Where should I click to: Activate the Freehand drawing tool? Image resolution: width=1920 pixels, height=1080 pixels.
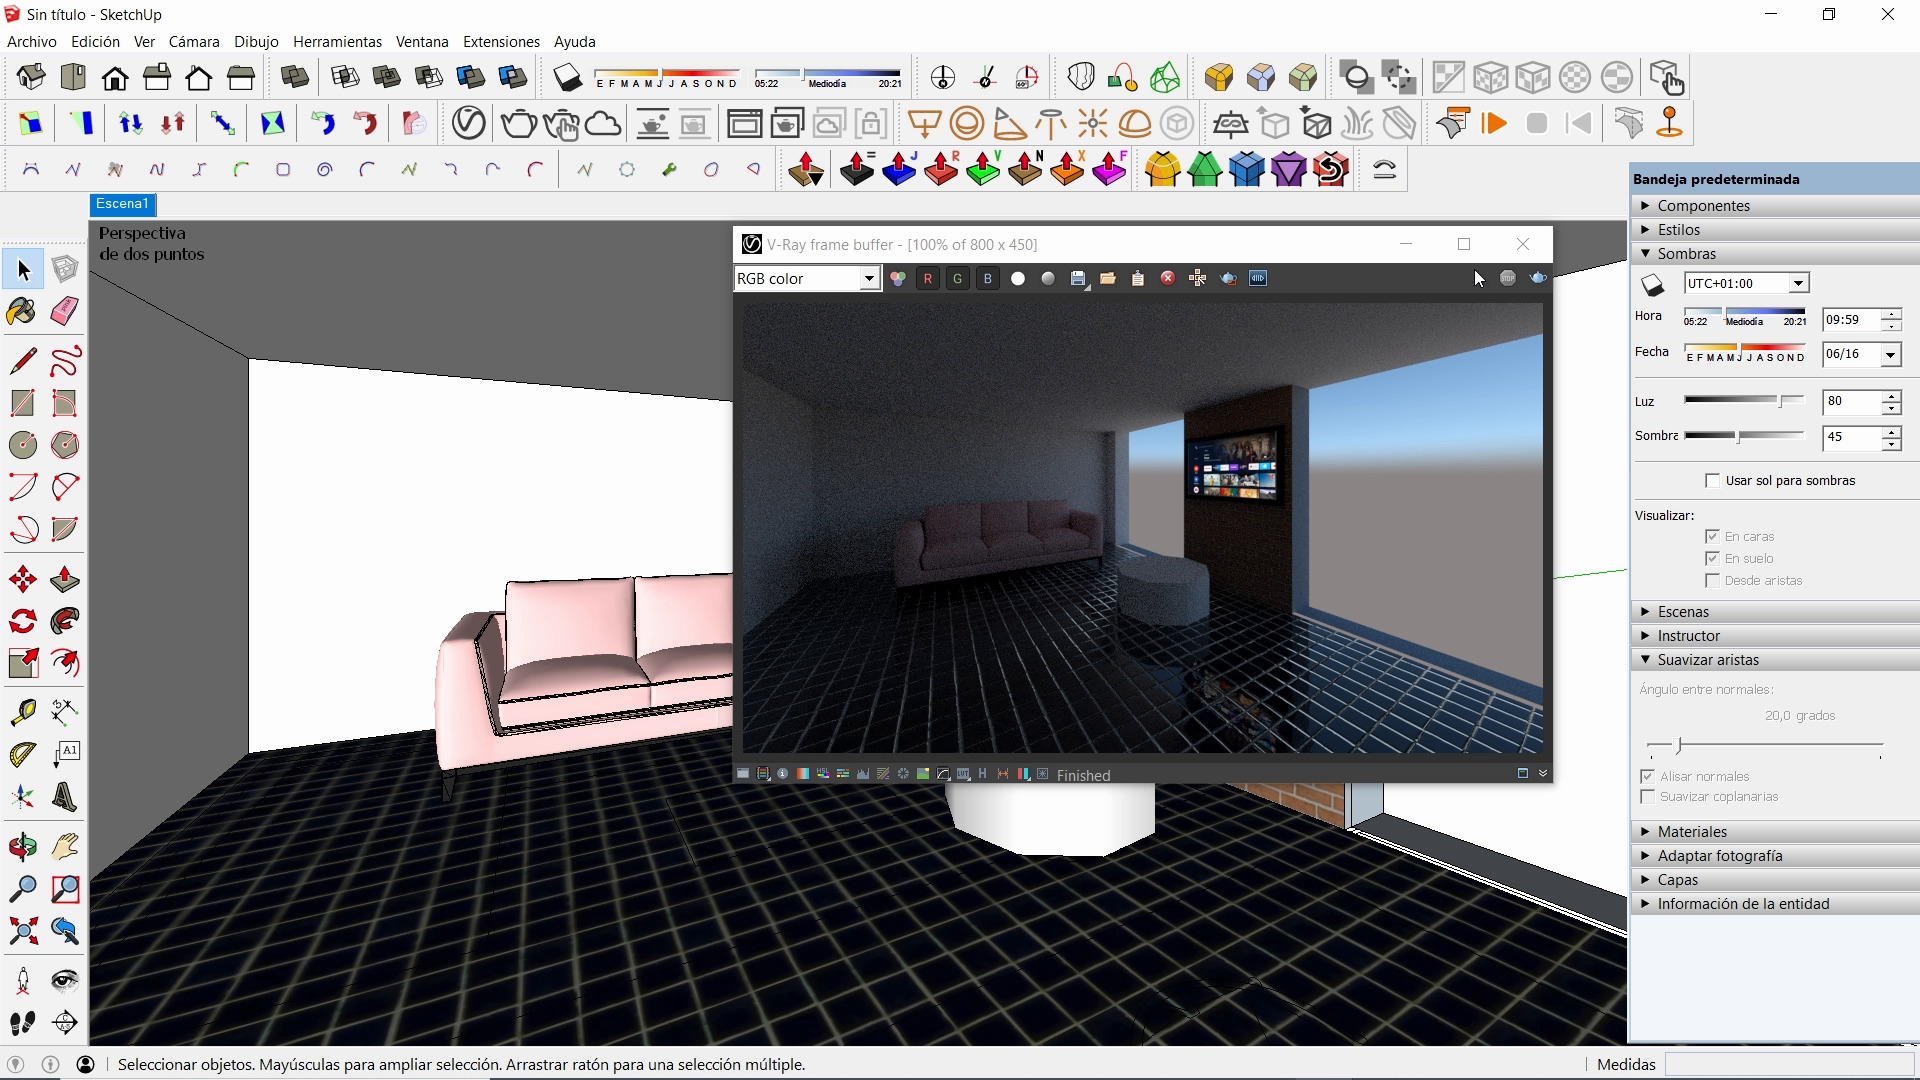(65, 361)
